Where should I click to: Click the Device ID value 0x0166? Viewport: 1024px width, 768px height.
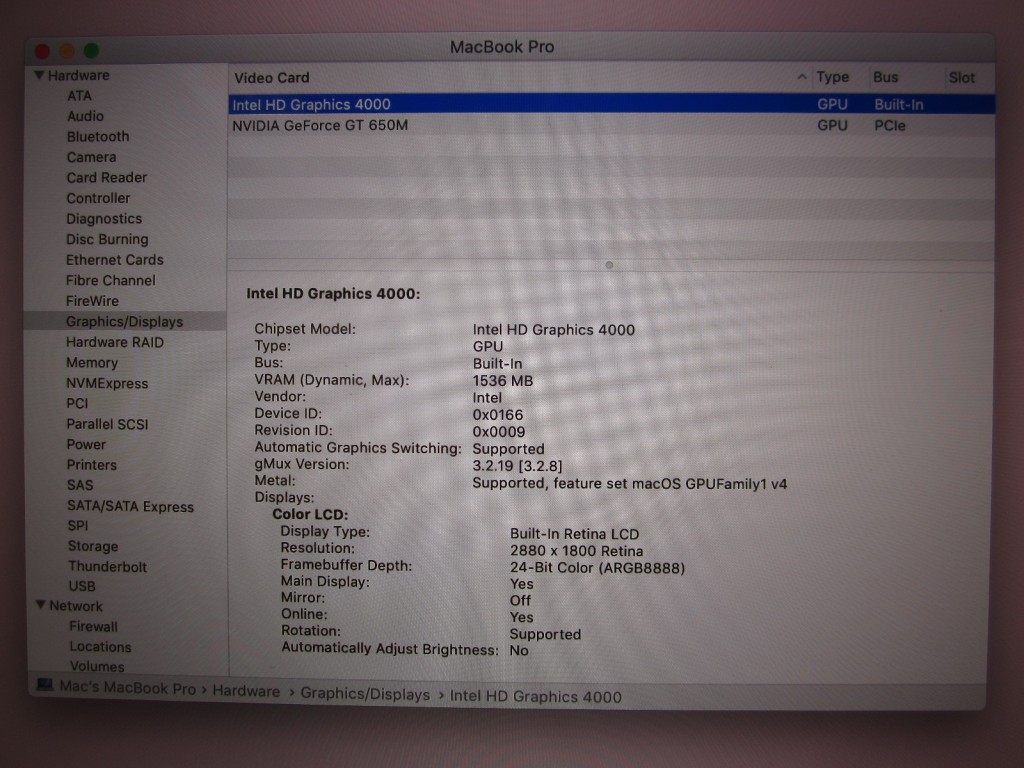(x=498, y=415)
